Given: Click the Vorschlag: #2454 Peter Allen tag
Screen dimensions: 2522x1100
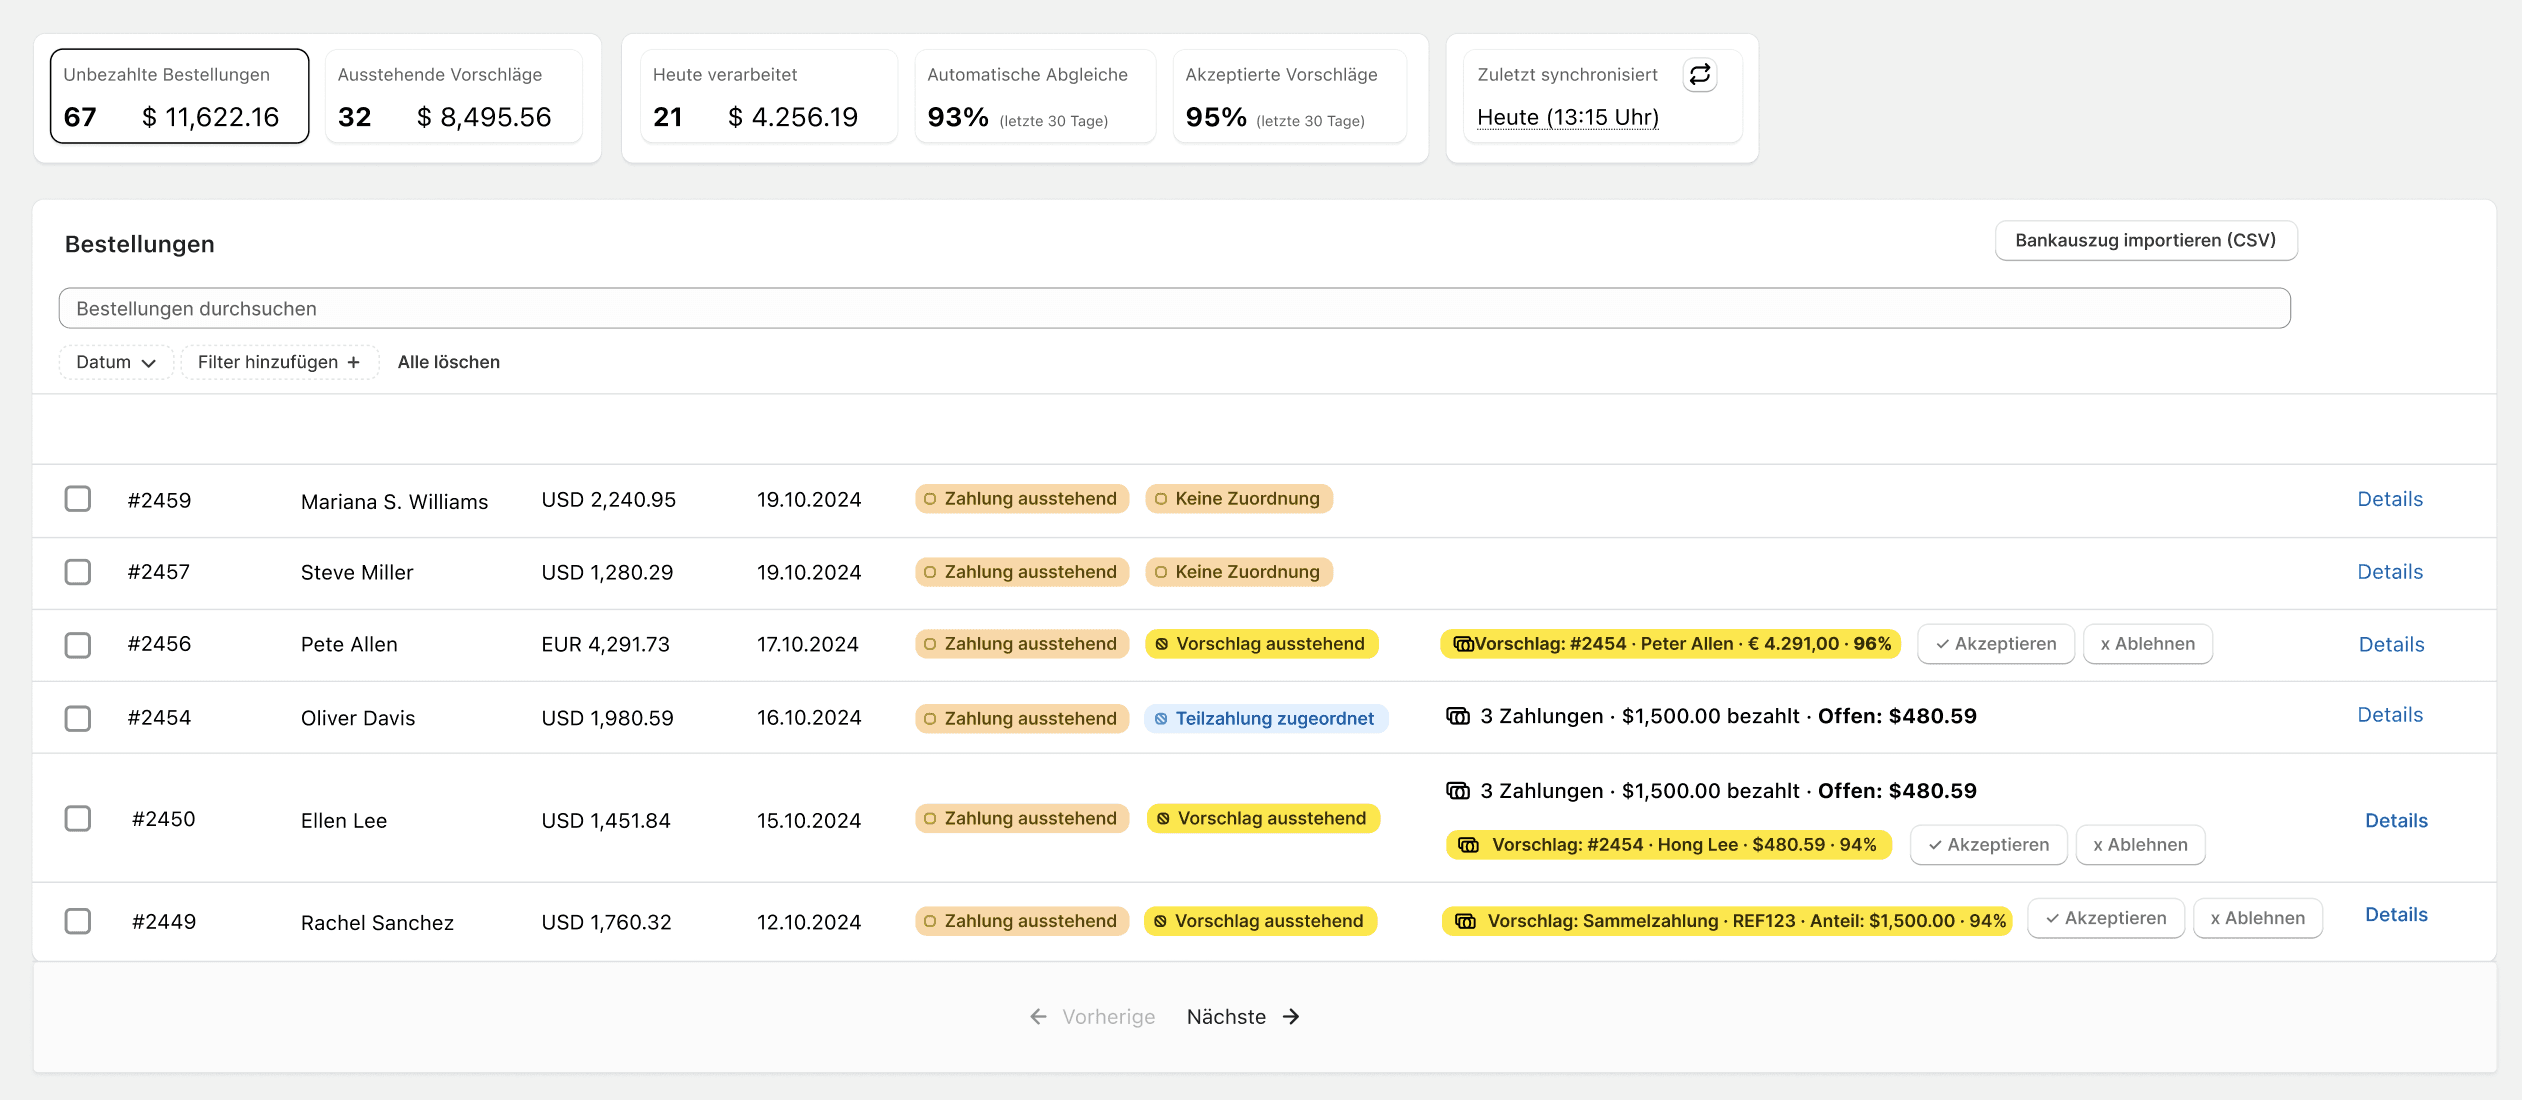Looking at the screenshot, I should (x=1670, y=644).
